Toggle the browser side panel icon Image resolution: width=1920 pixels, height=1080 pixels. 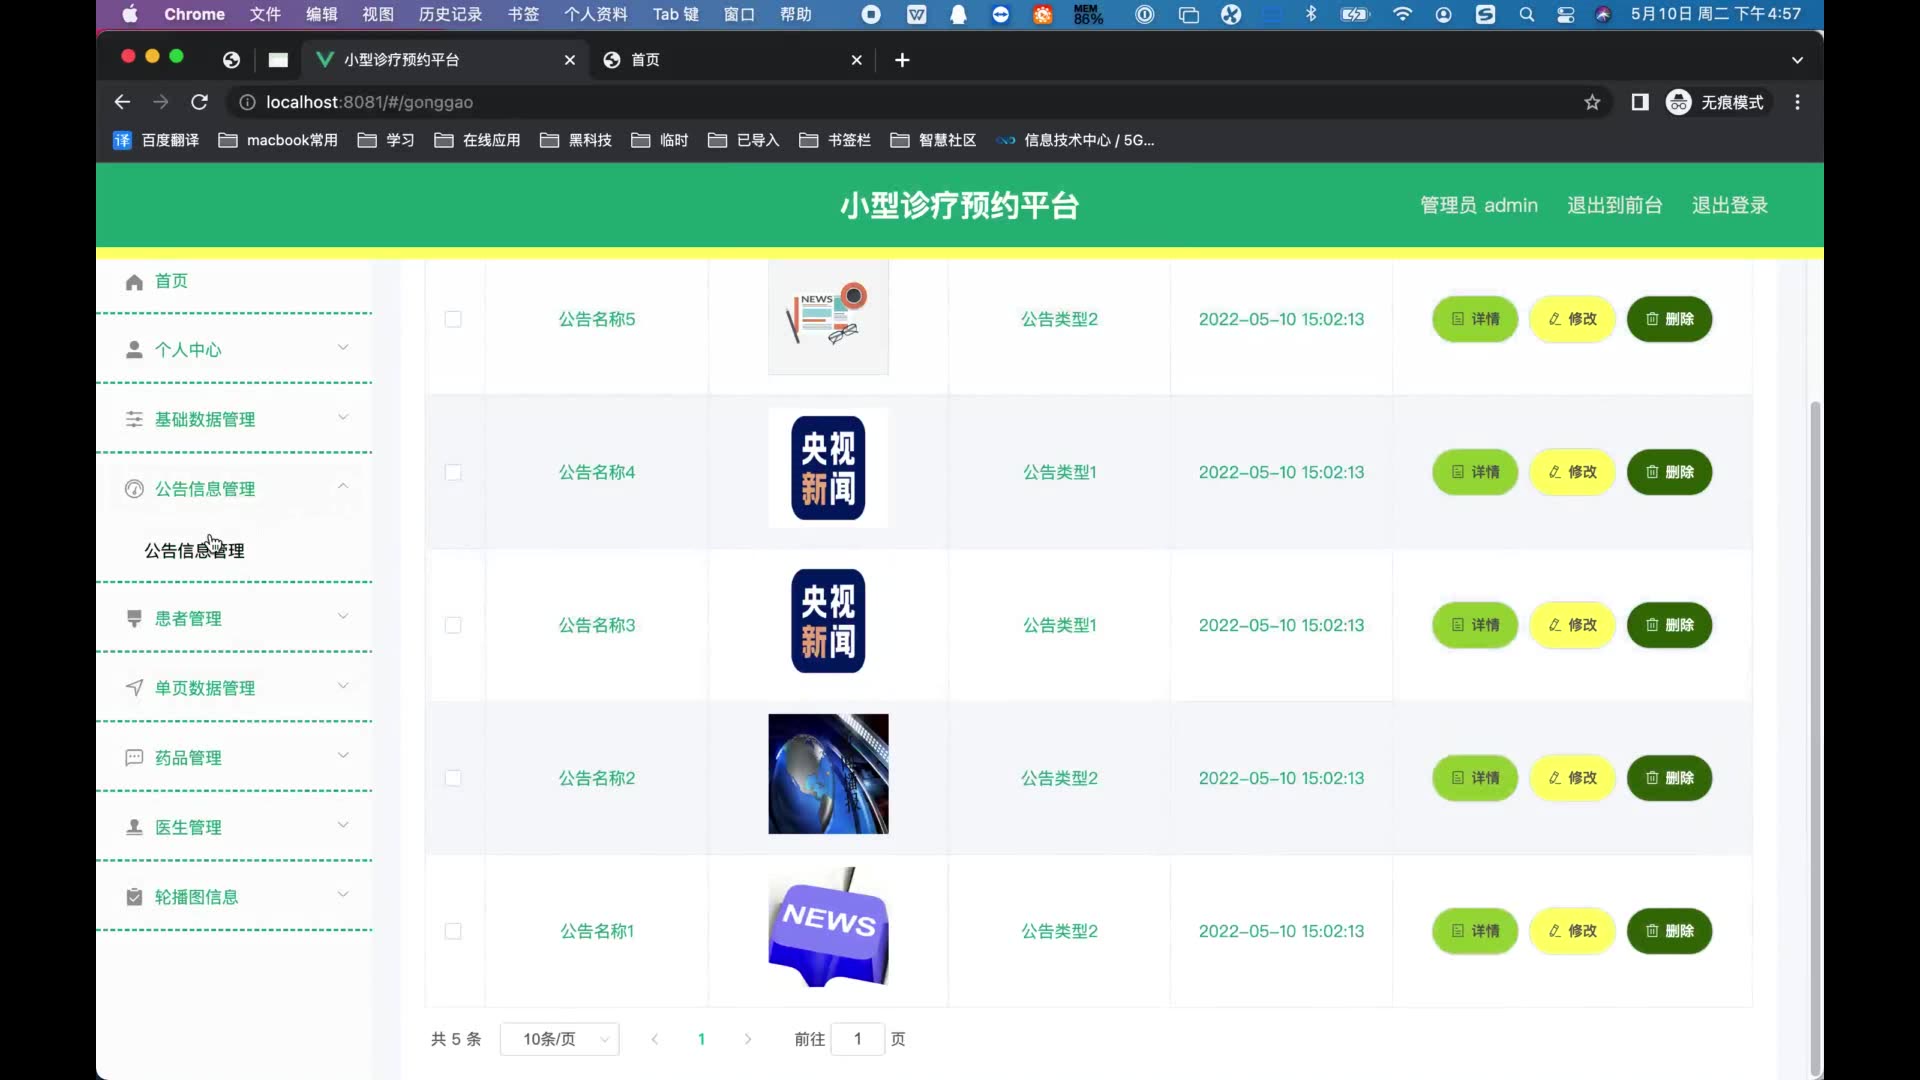(x=1640, y=102)
